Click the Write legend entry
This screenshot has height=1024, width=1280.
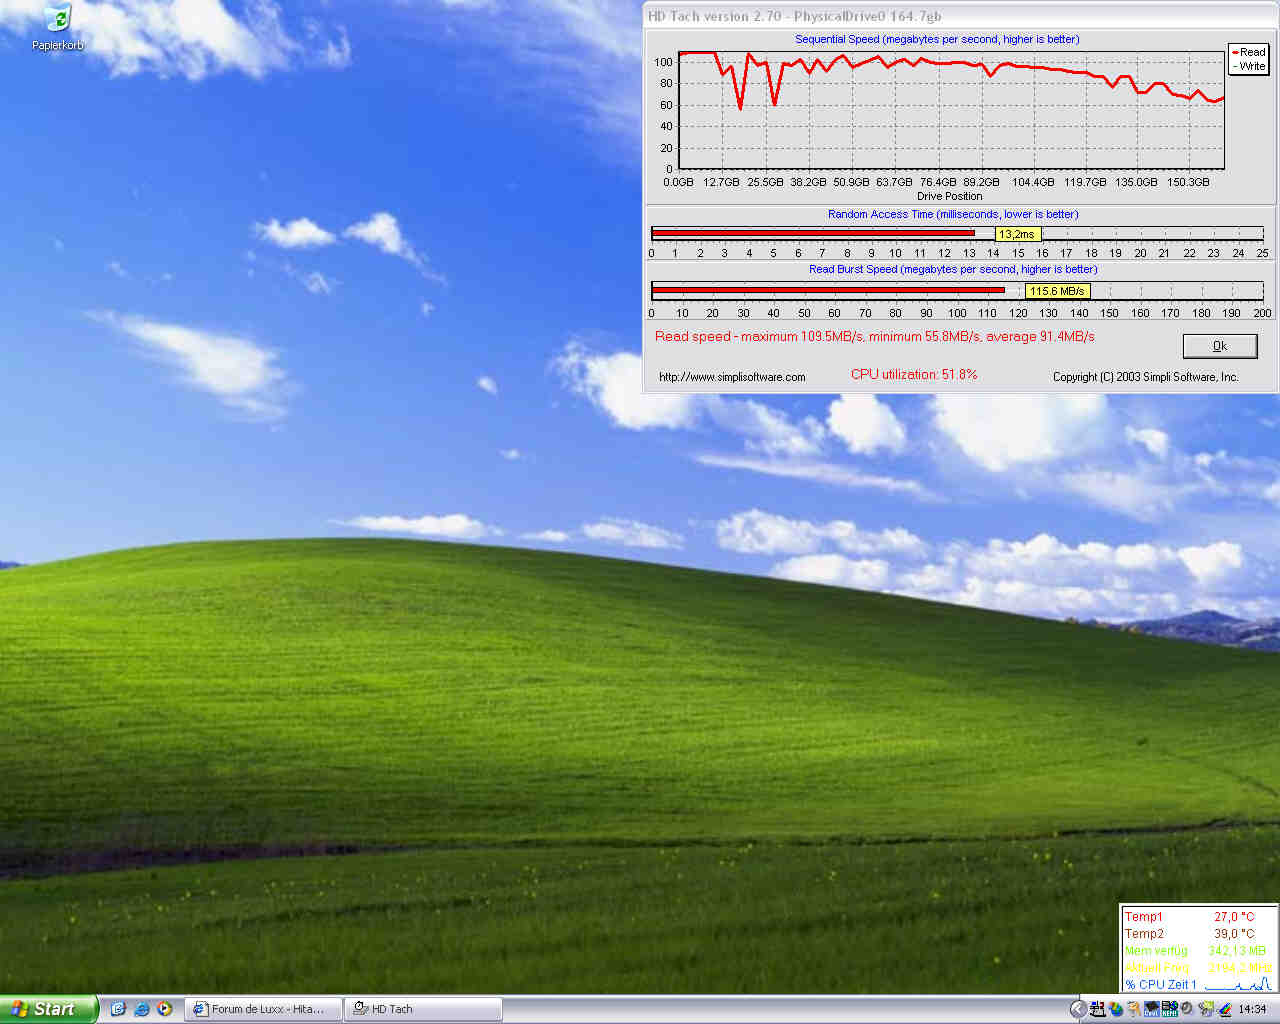click(x=1248, y=66)
